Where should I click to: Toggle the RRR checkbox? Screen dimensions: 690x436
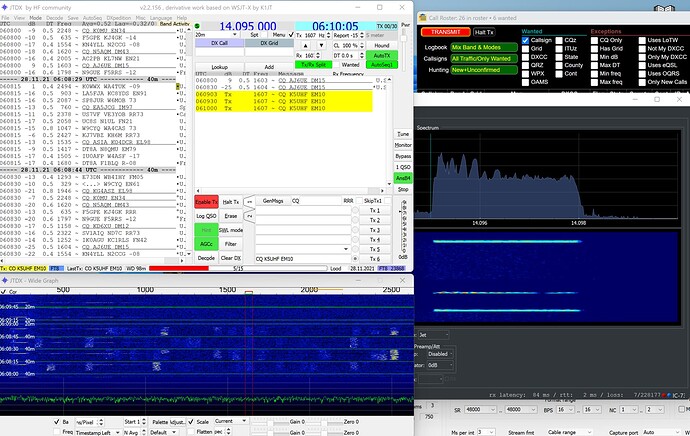click(359, 201)
